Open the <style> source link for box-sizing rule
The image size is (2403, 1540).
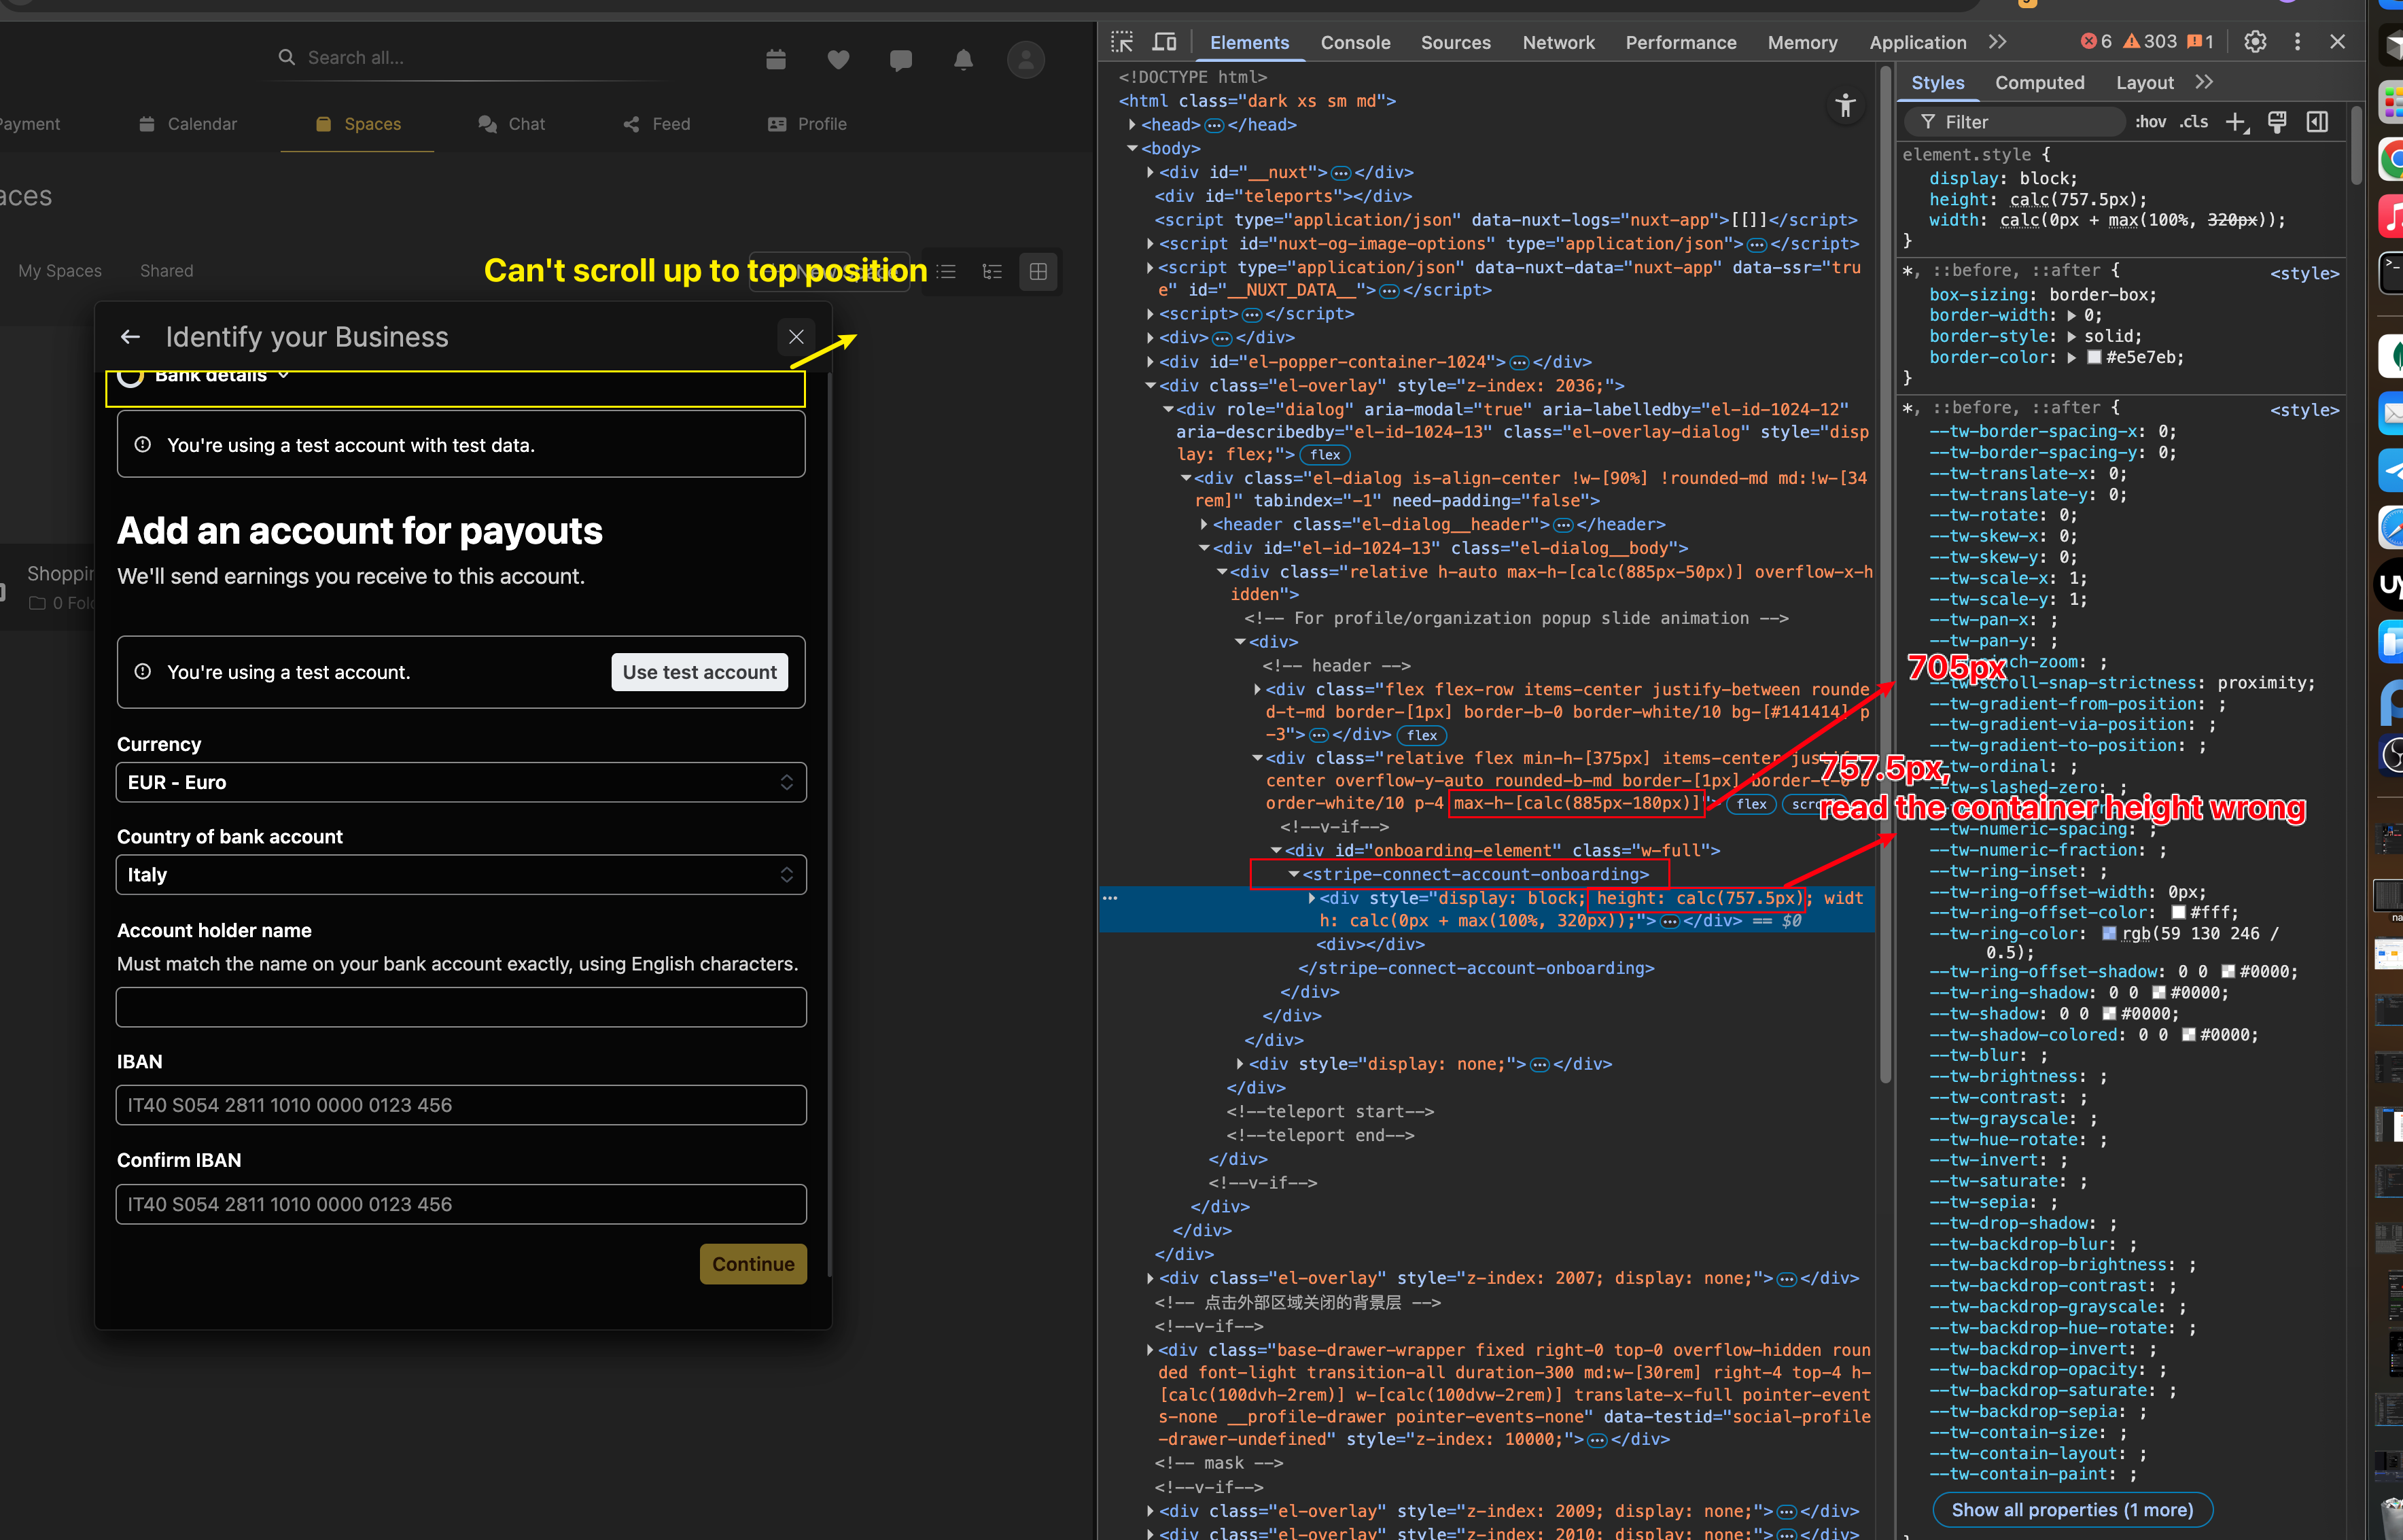(x=2304, y=273)
